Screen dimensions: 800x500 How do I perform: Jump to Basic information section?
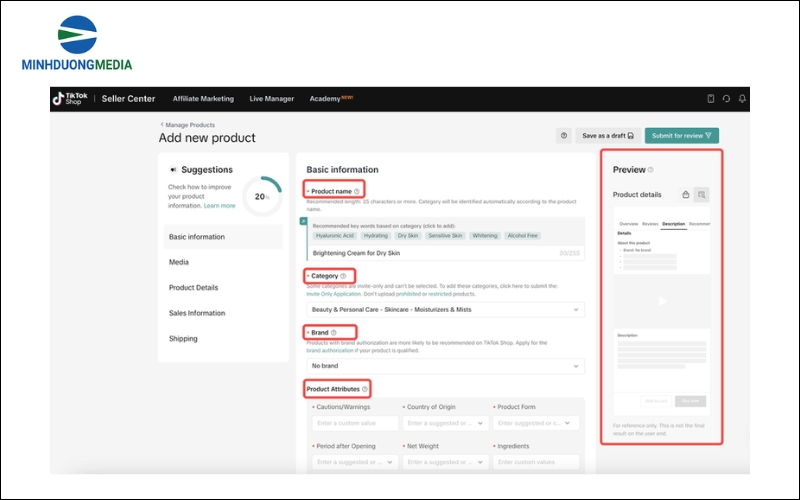coord(223,237)
